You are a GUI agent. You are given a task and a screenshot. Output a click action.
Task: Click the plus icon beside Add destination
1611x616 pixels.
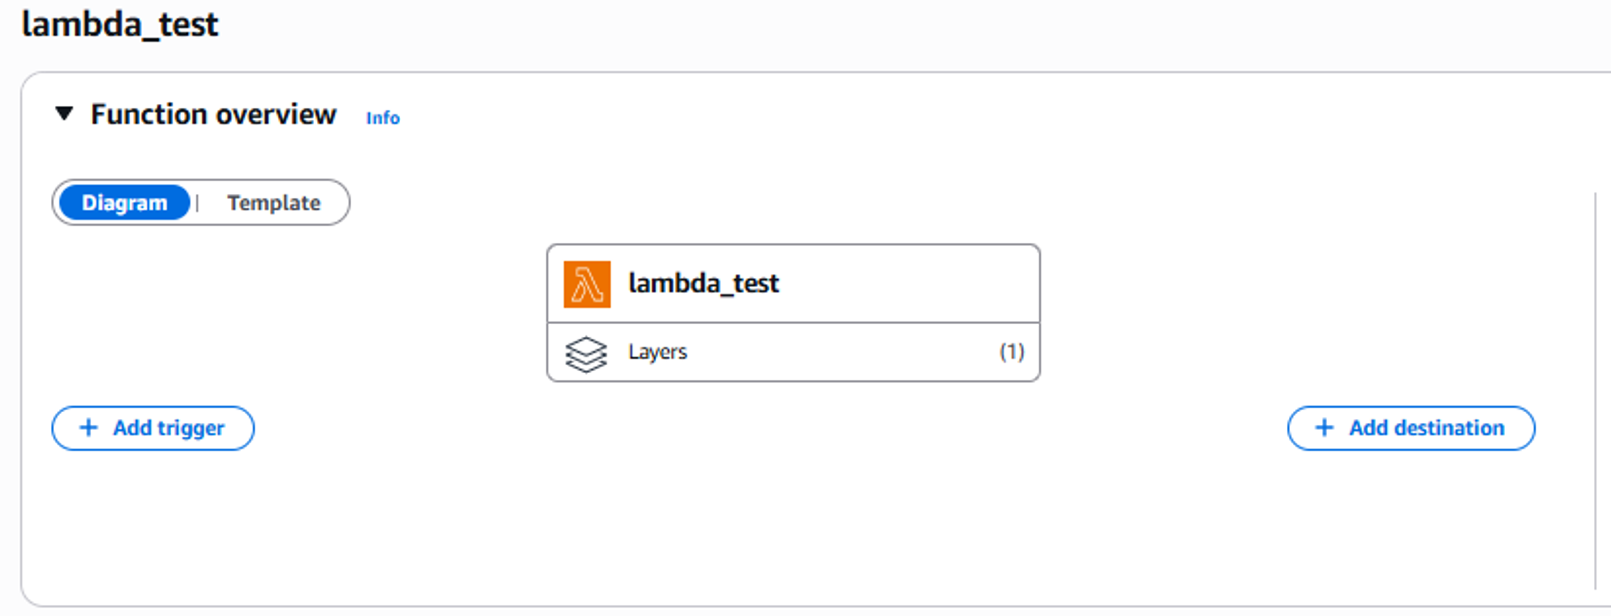[1324, 428]
